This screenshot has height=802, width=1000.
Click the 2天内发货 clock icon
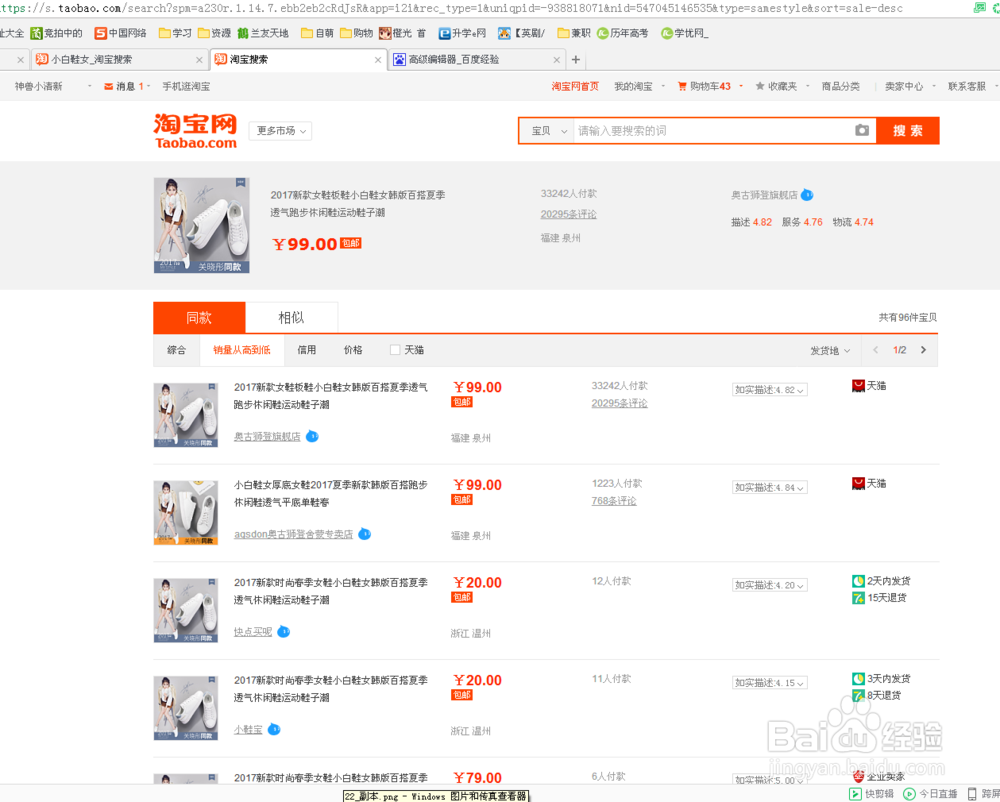tap(858, 581)
